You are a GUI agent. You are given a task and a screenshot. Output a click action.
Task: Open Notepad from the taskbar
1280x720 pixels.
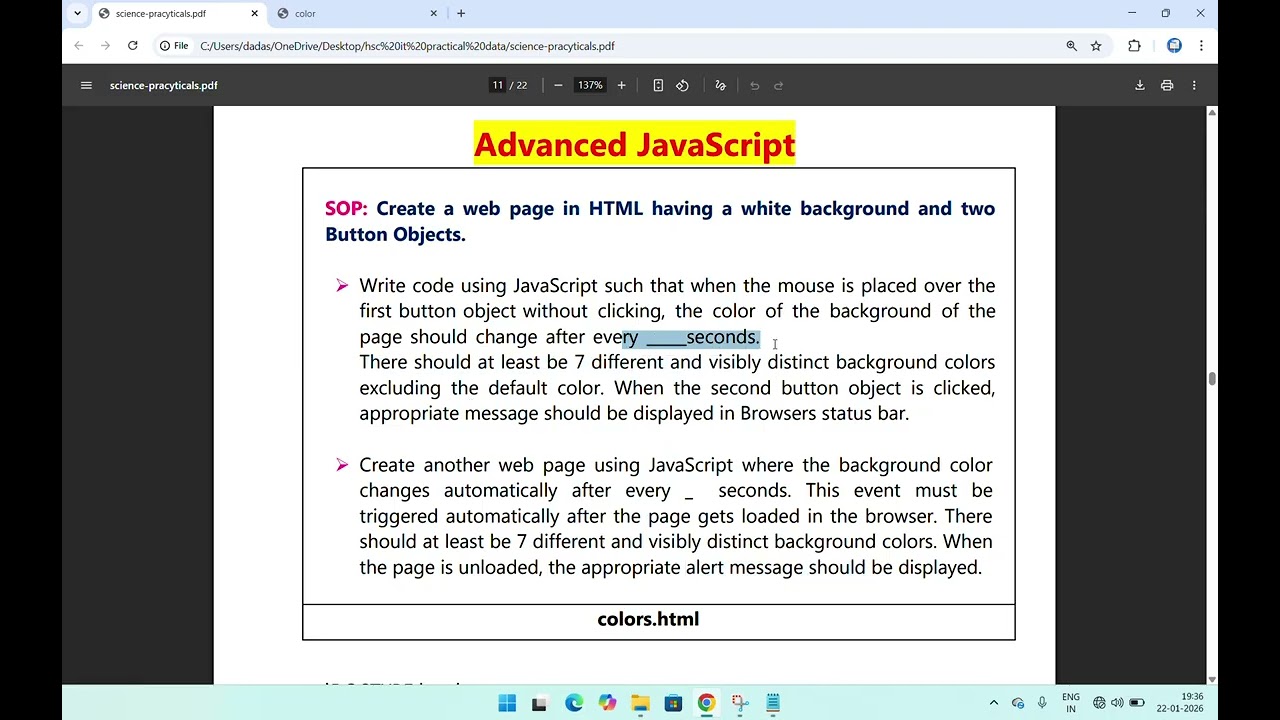pos(773,703)
